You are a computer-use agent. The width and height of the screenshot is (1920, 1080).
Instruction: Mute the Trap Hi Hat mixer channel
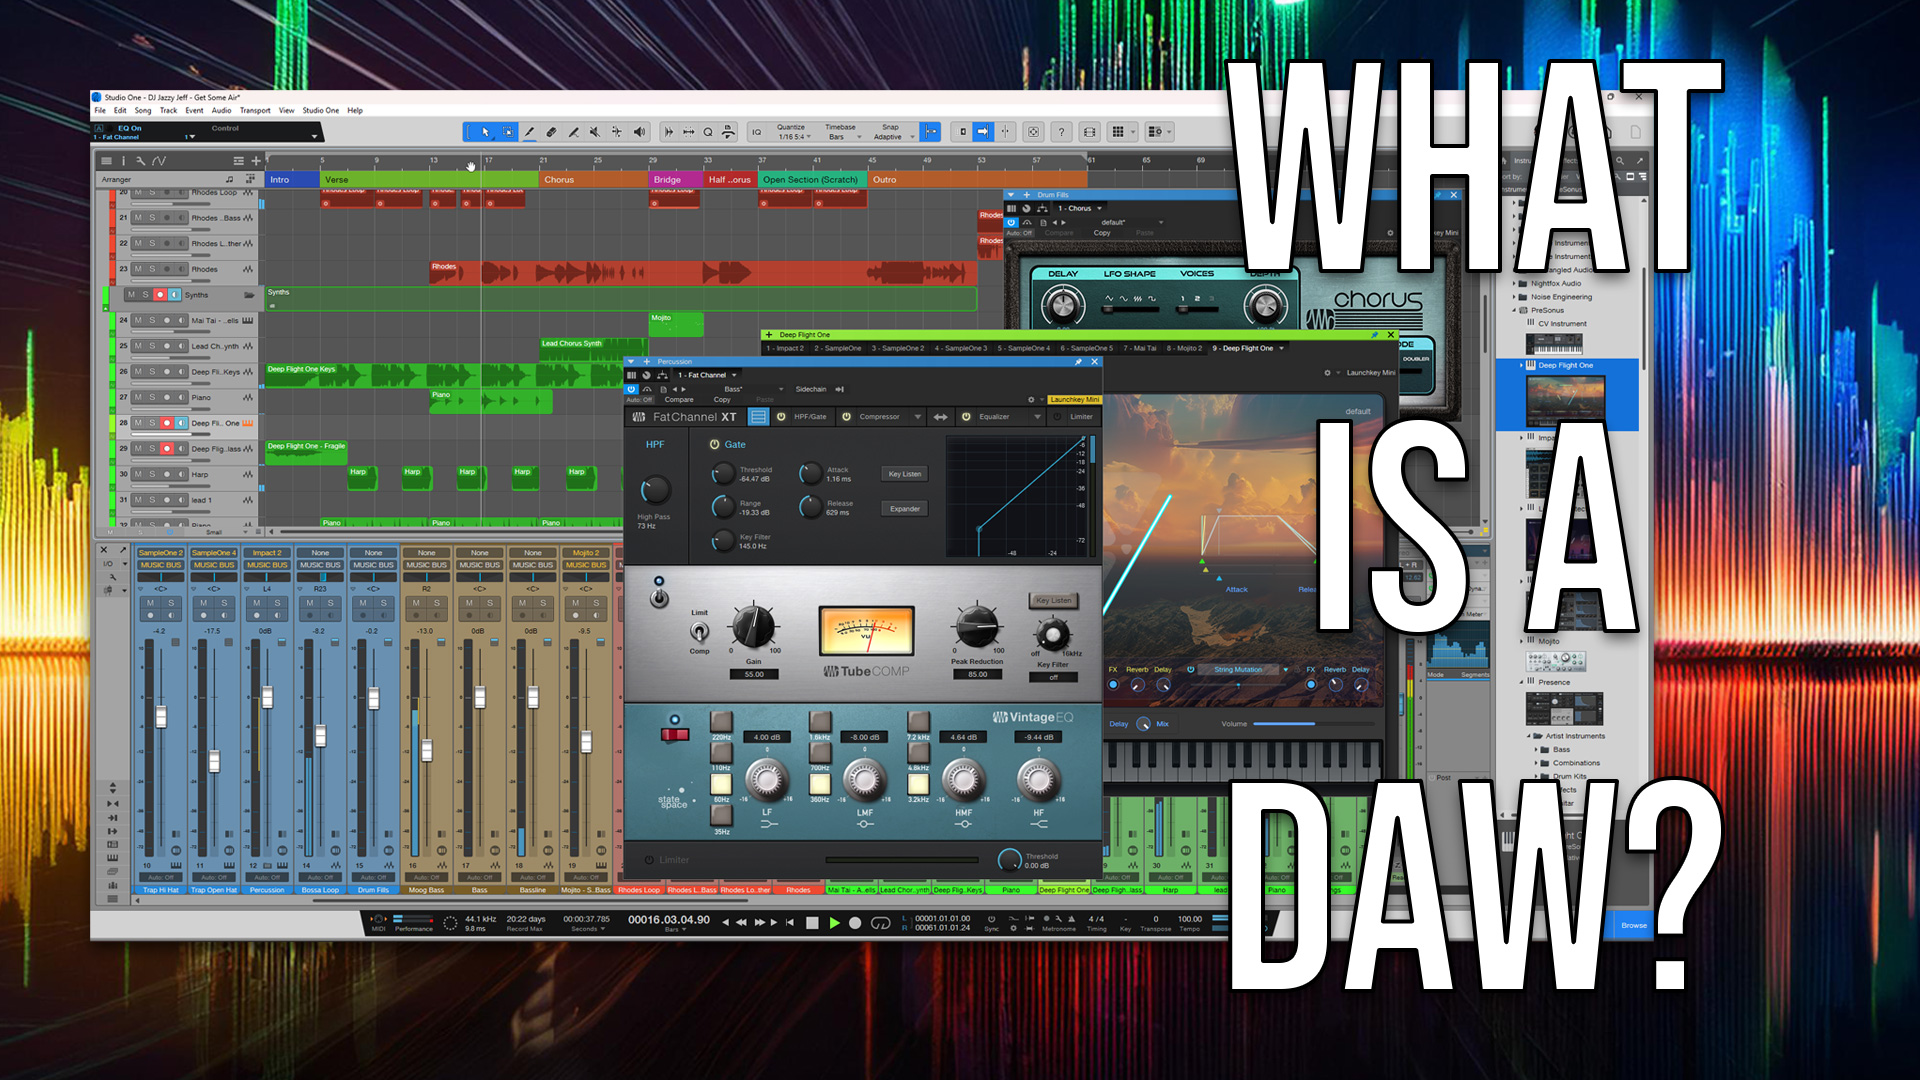coord(151,603)
